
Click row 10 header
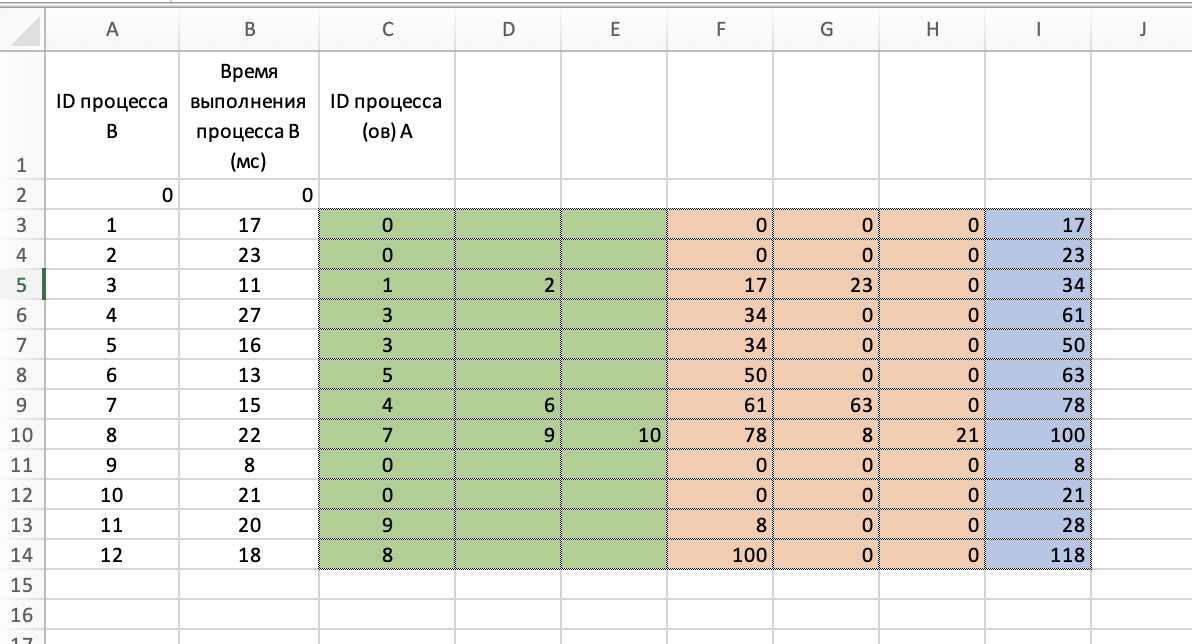tap(22, 436)
